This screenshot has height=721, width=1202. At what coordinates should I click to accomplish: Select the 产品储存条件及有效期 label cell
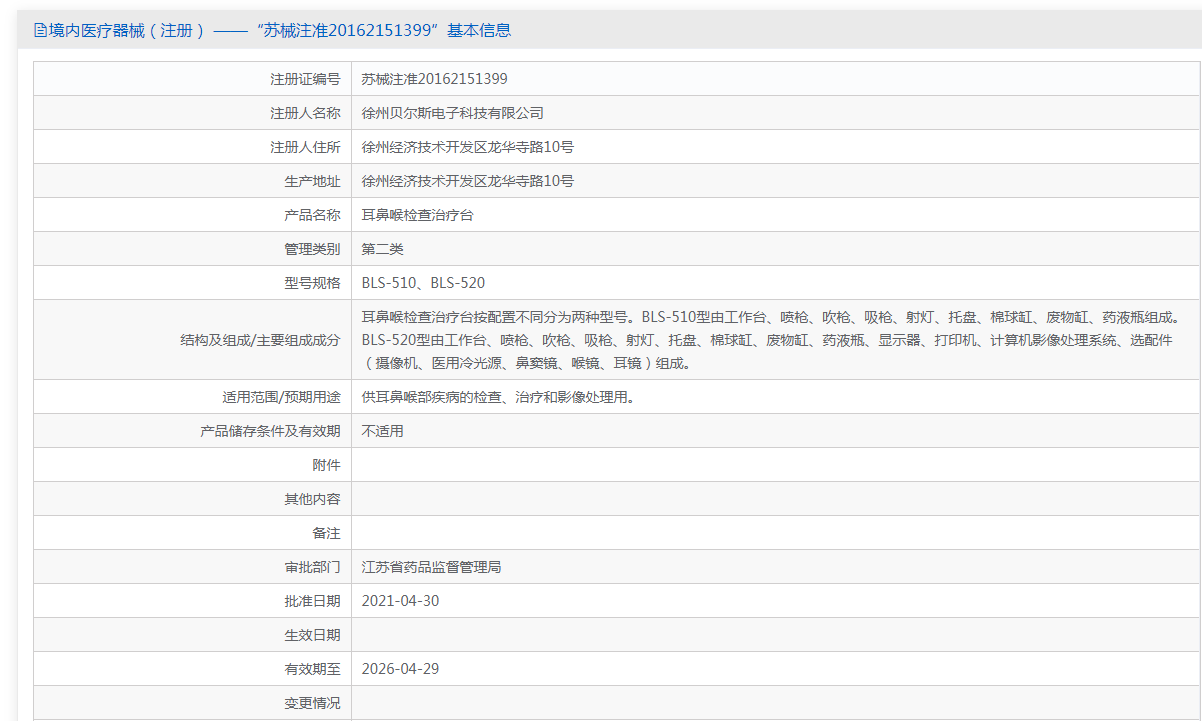coord(192,431)
